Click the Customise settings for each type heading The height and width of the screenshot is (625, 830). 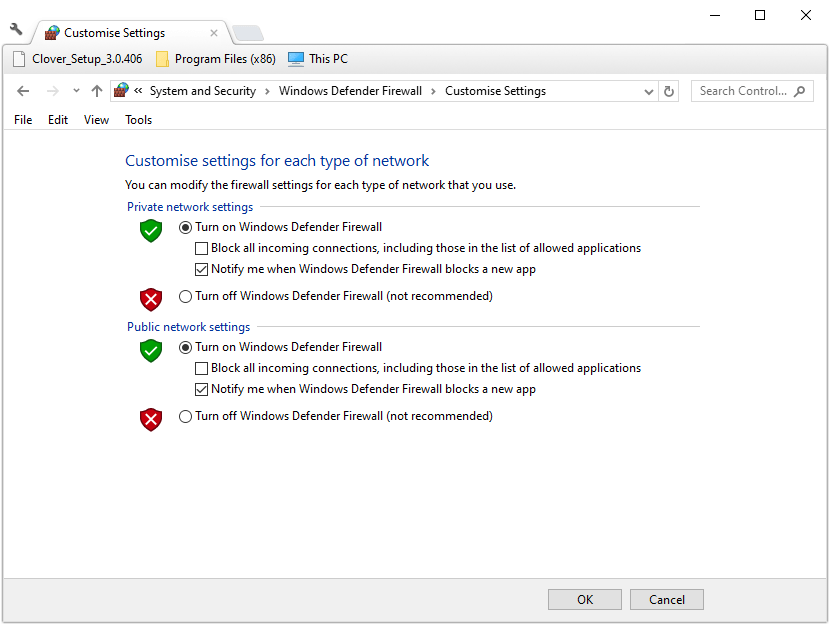(277, 160)
